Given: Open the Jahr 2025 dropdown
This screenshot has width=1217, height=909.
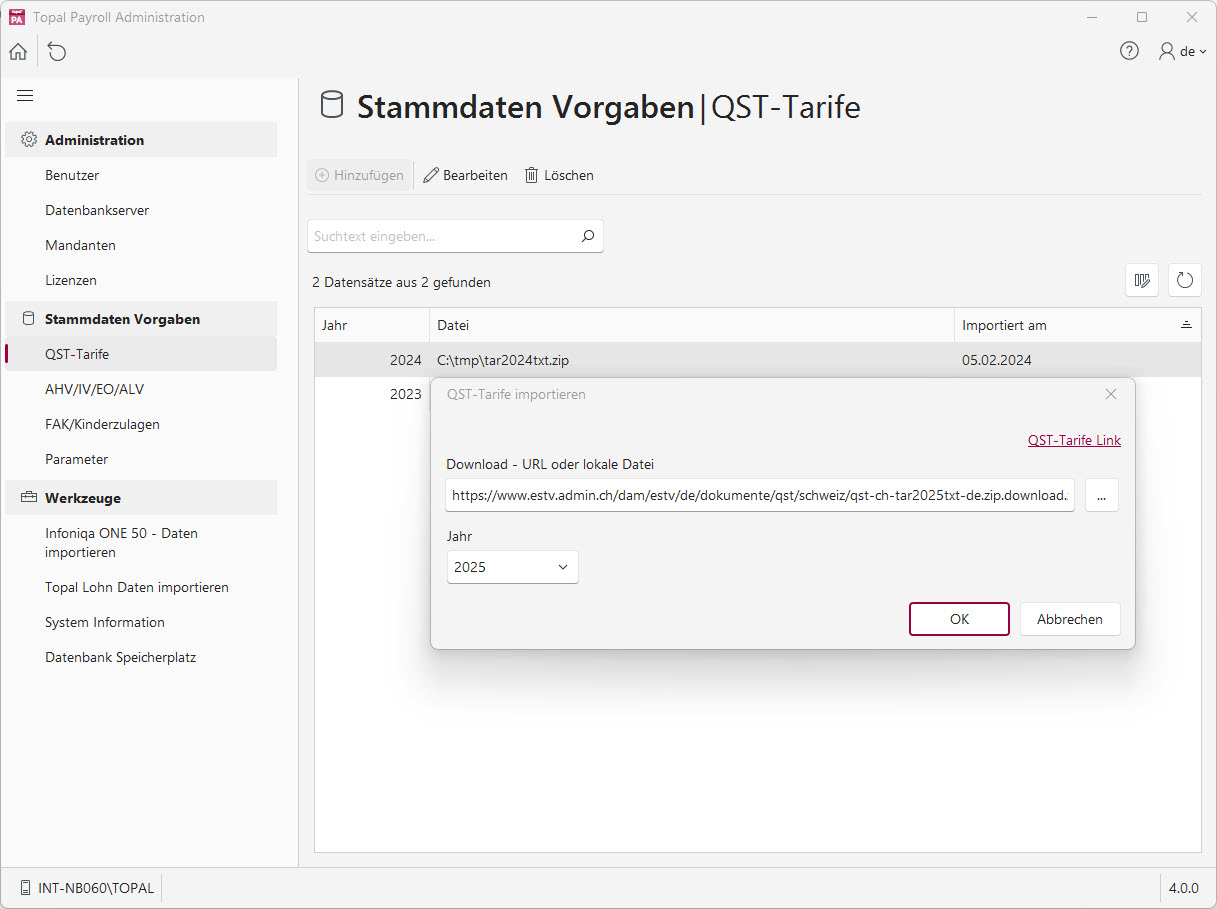Looking at the screenshot, I should 512,567.
